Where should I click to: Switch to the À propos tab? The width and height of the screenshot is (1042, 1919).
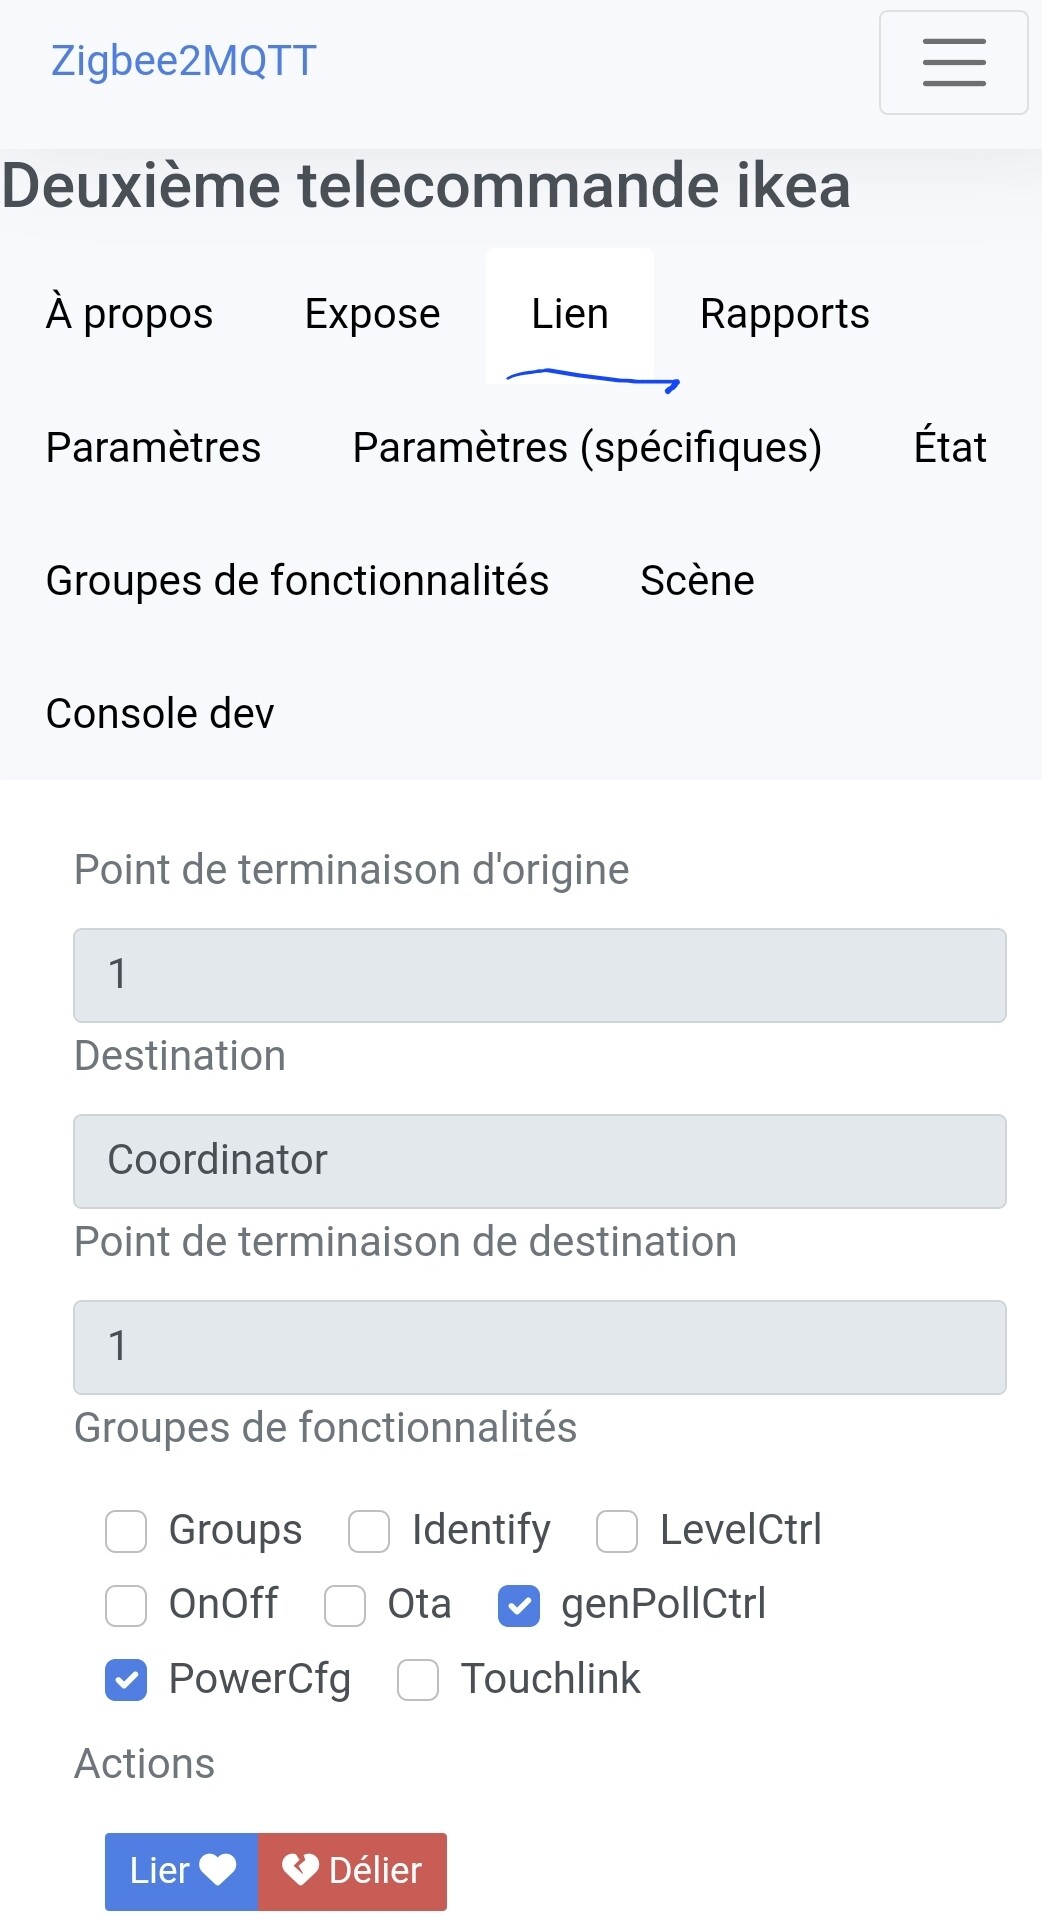(x=129, y=314)
